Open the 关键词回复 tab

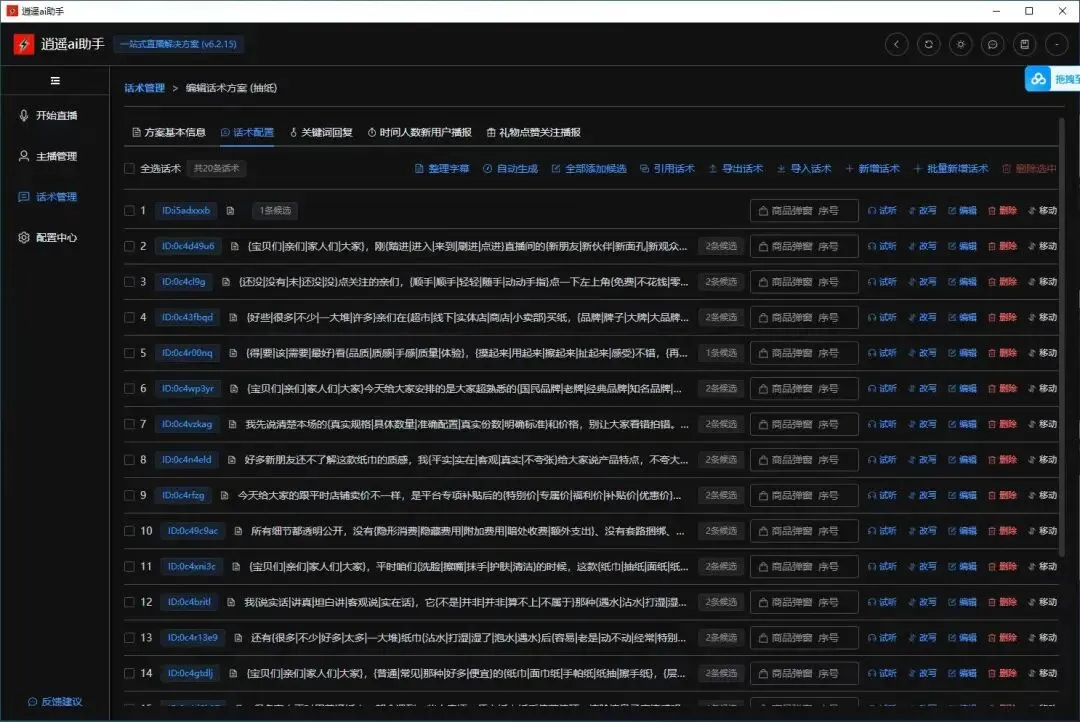tap(321, 132)
